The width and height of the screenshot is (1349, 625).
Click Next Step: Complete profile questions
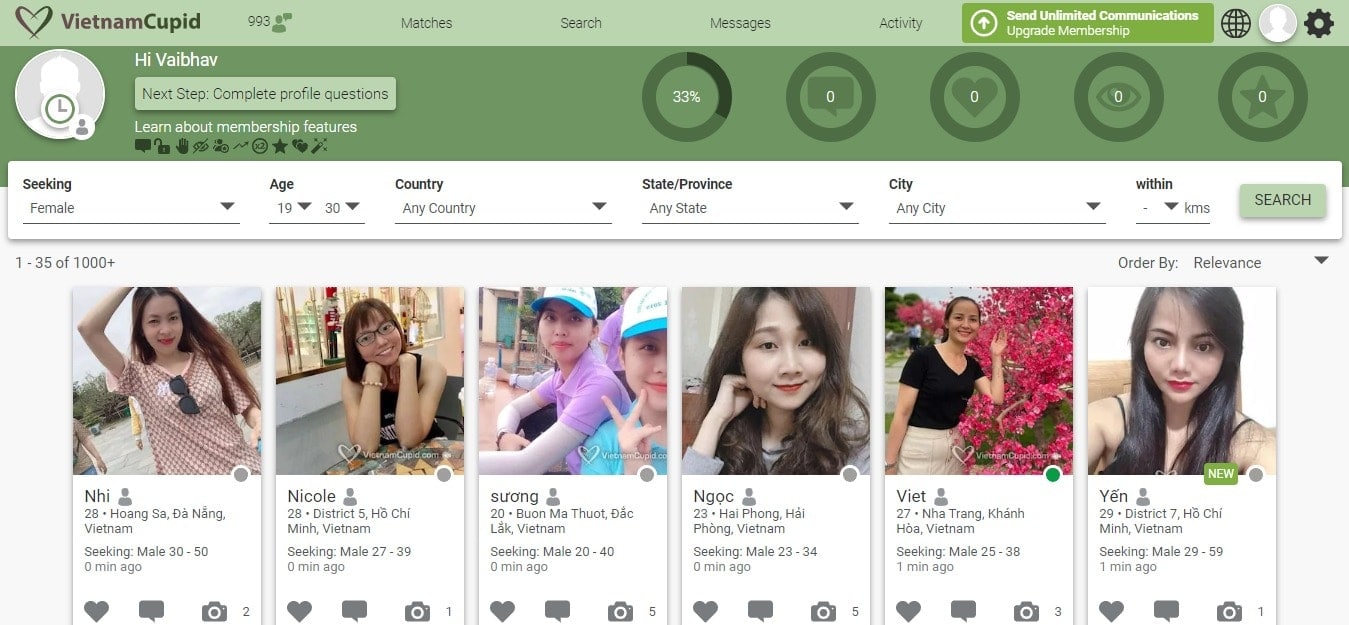[x=265, y=94]
